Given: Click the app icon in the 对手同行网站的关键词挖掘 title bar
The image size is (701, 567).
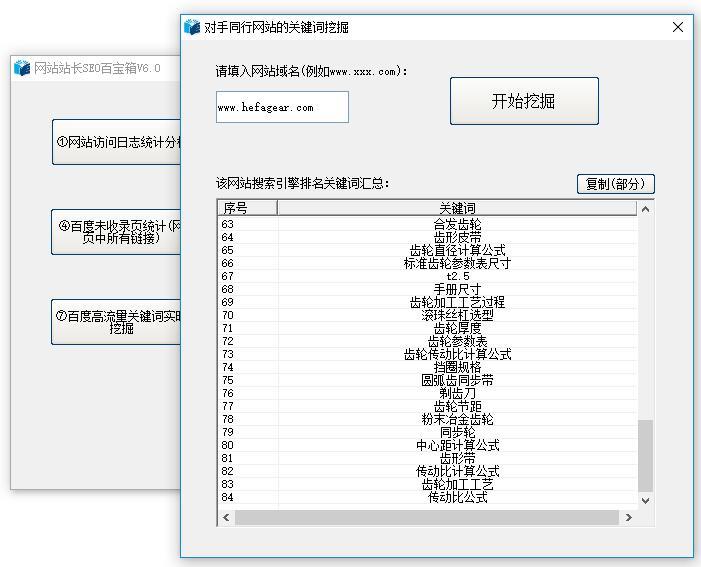Looking at the screenshot, I should point(192,27).
